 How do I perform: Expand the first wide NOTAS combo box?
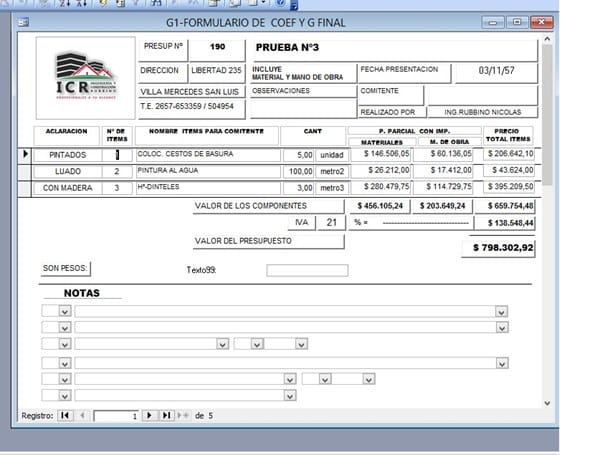coord(501,312)
